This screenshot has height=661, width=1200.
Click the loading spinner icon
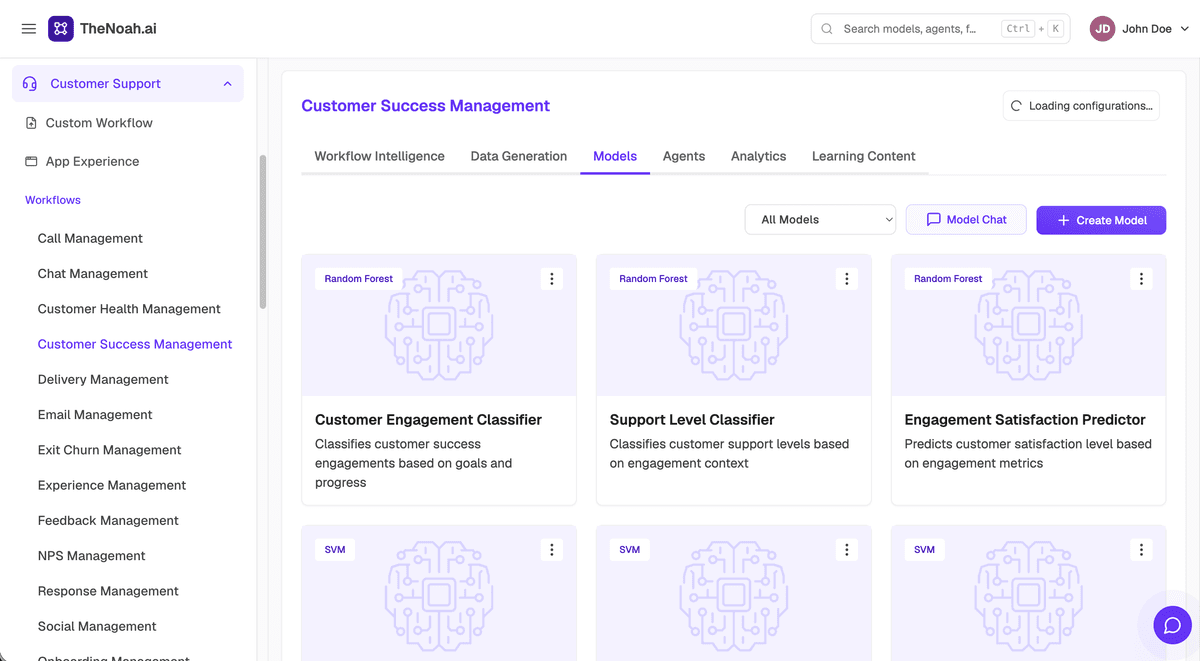pos(1017,106)
